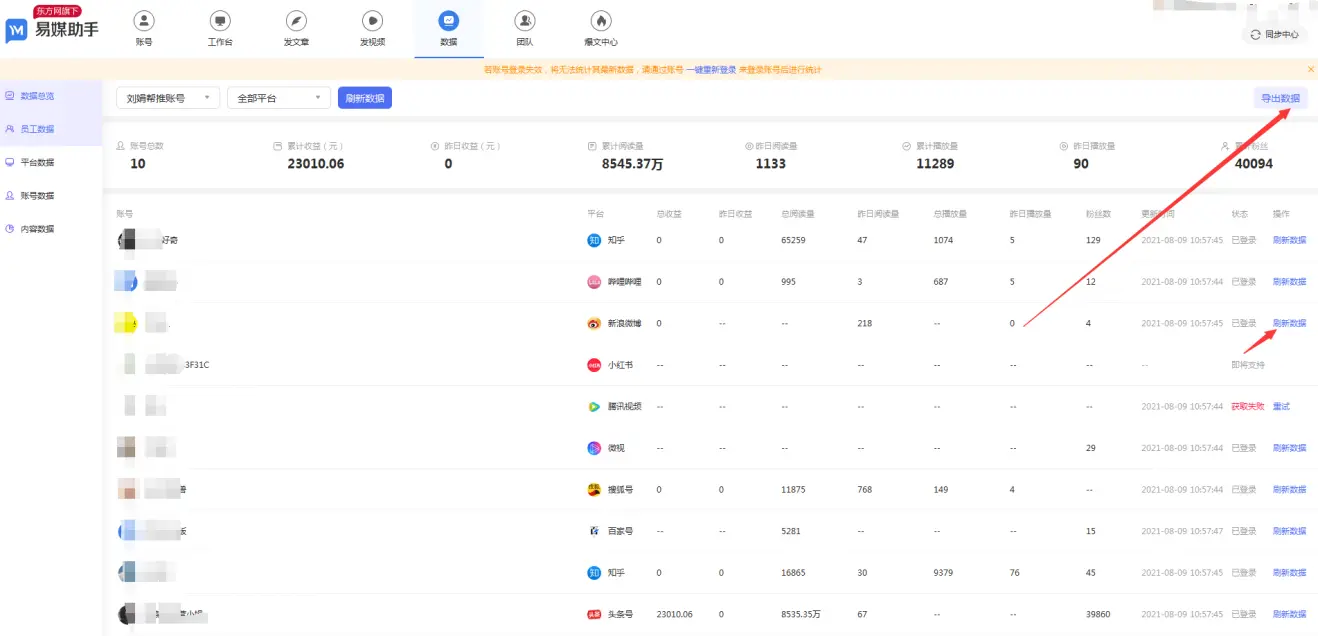Refresh data for the 知乎 row with 65259
Viewport: 1318px width, 636px height.
[x=1289, y=240]
